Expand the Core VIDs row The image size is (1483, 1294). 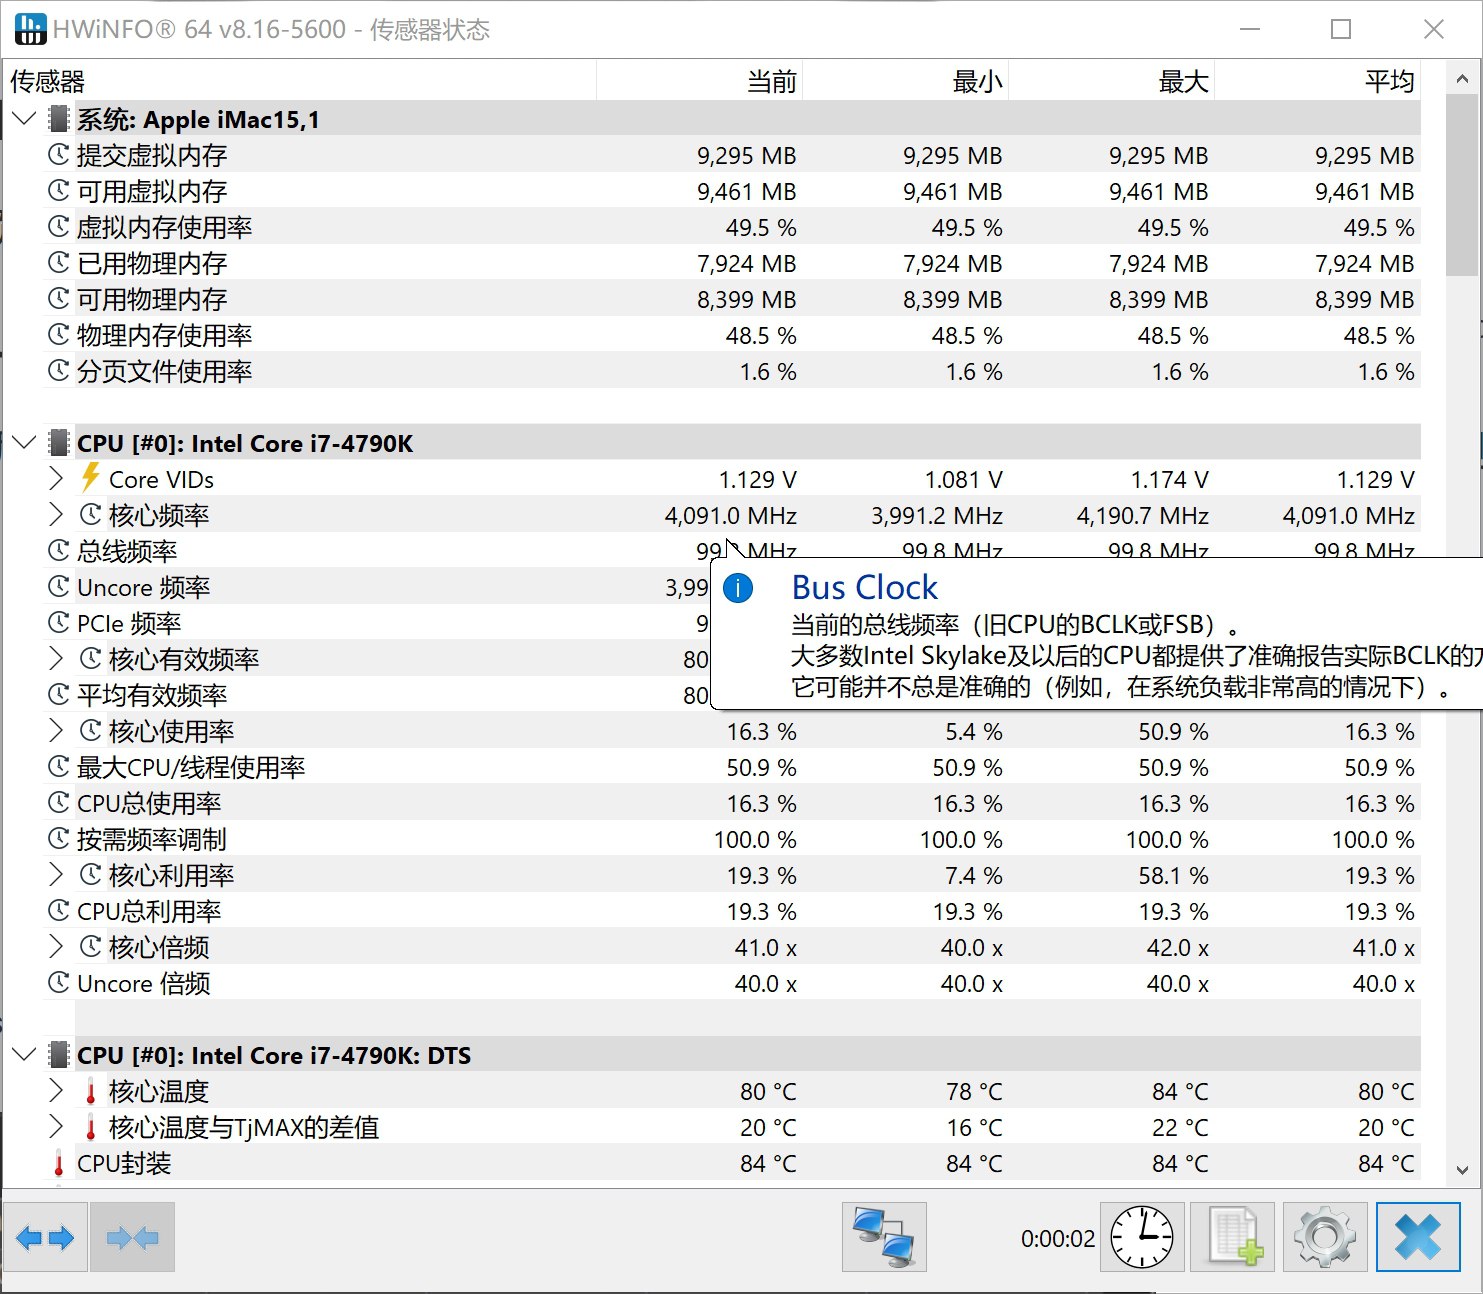click(x=56, y=479)
